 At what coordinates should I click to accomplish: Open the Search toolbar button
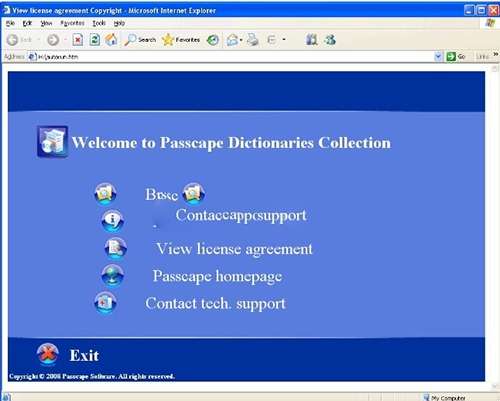[140, 40]
